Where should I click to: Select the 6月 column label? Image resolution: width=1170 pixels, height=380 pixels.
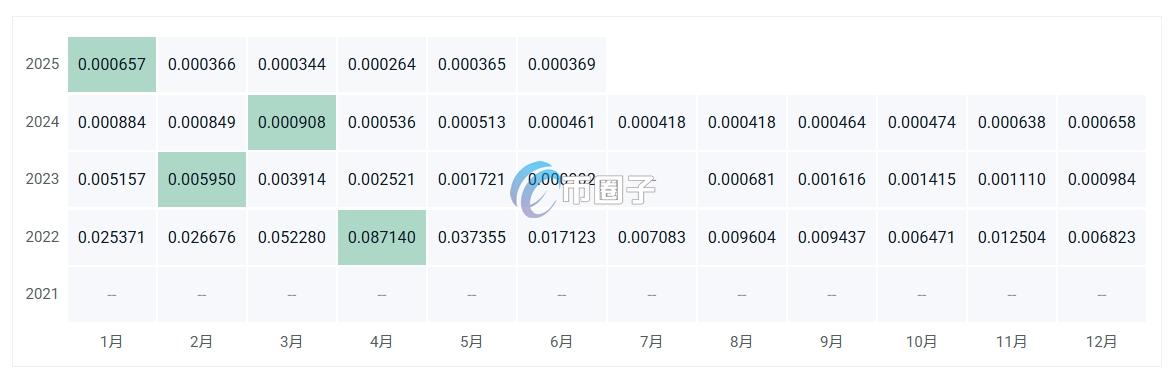pos(562,342)
